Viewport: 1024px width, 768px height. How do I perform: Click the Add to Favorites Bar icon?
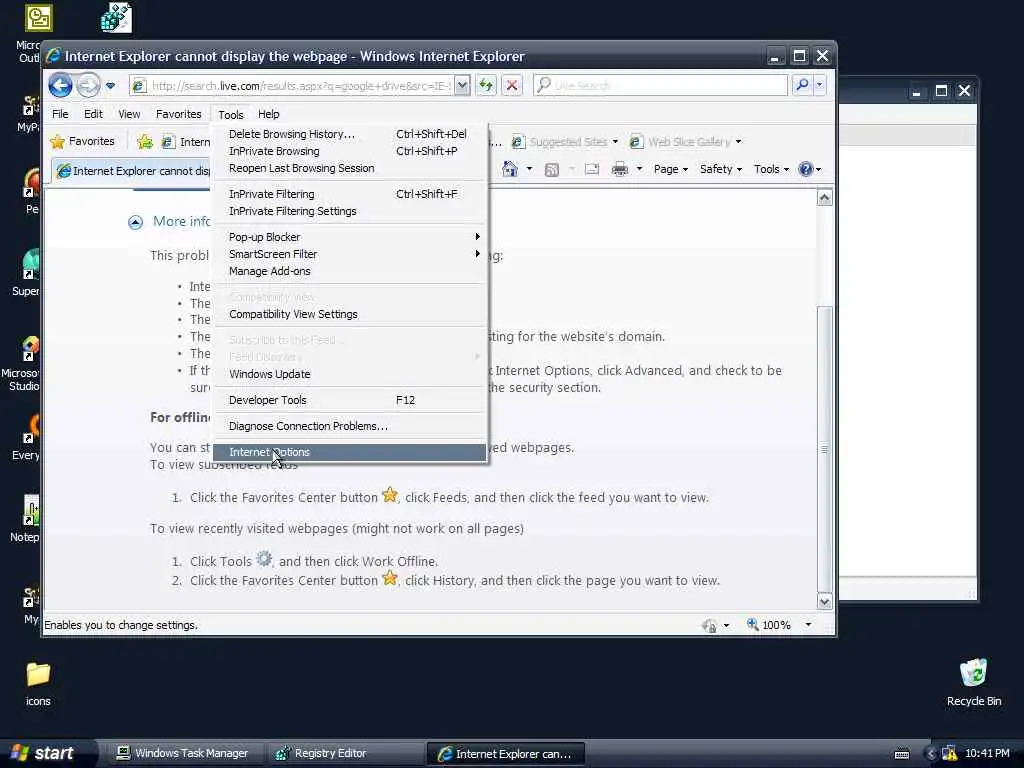(x=145, y=142)
